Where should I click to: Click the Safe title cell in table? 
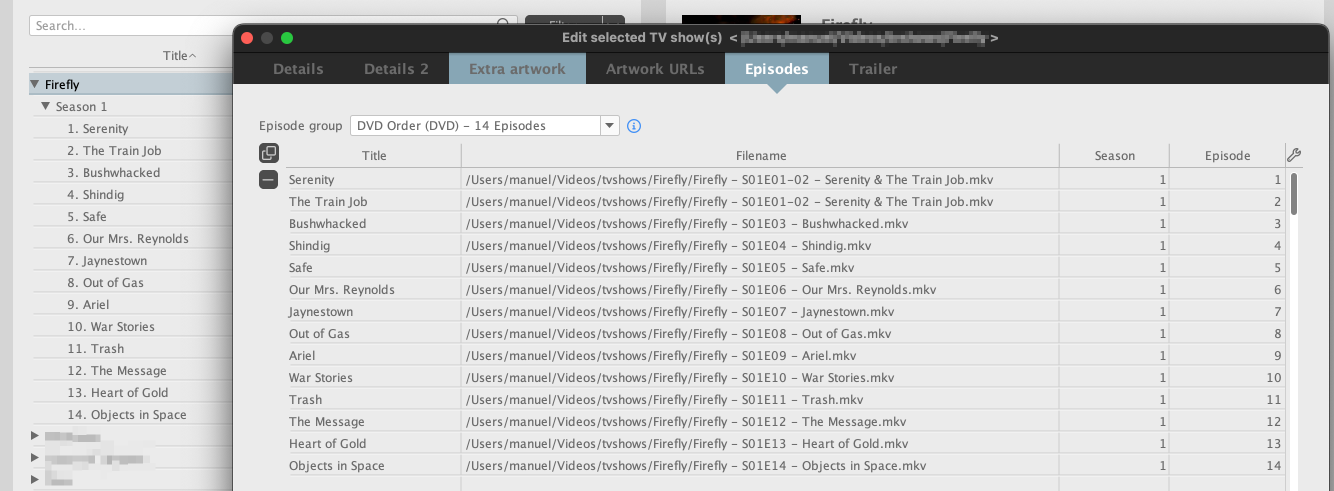374,268
